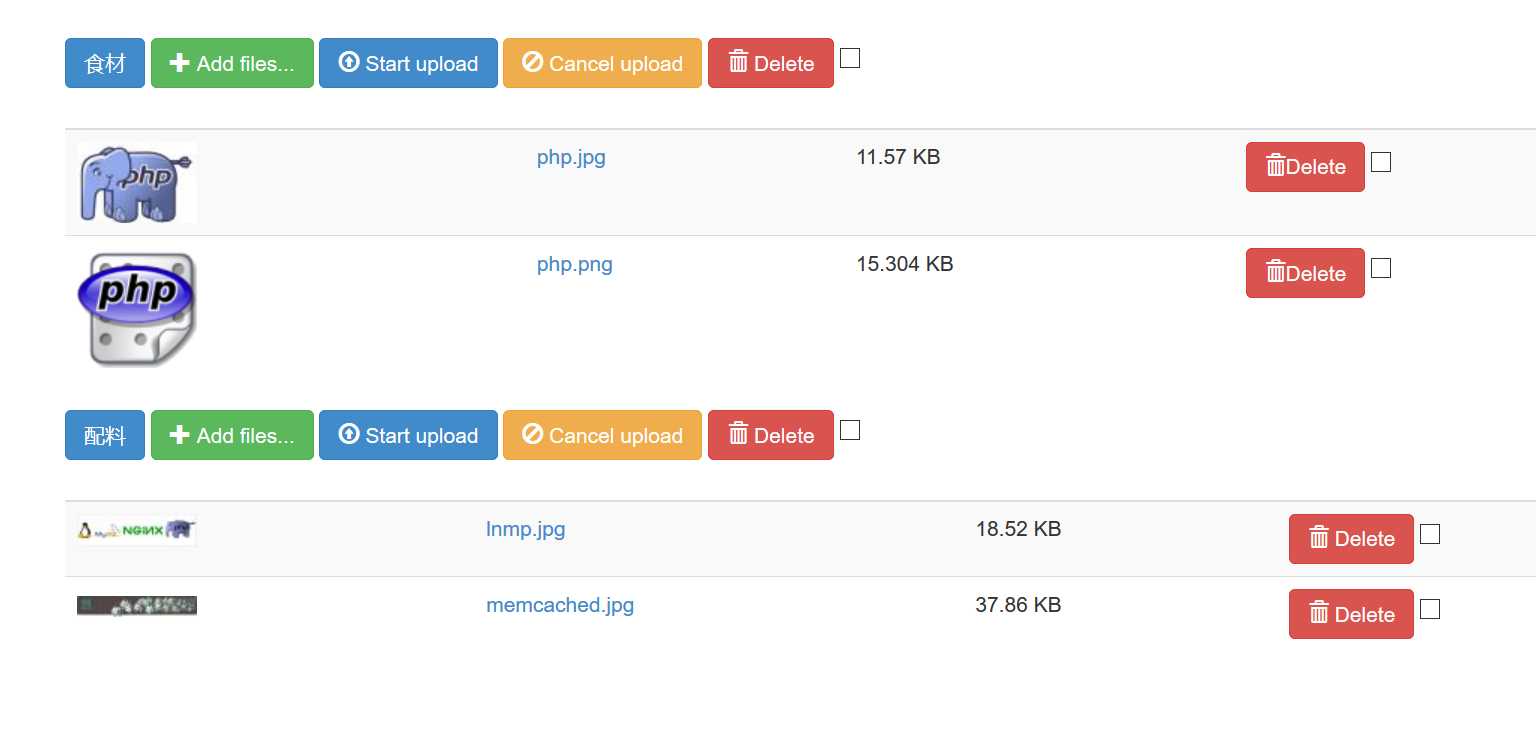Start upload in the 配料 section
This screenshot has height=730, width=1536.
pyautogui.click(x=408, y=435)
